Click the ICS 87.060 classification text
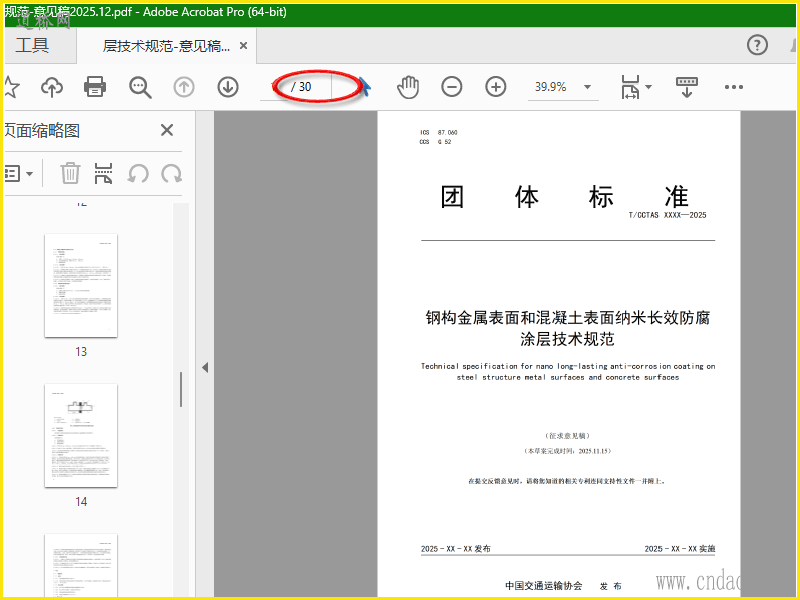The image size is (800, 600). pyautogui.click(x=439, y=132)
